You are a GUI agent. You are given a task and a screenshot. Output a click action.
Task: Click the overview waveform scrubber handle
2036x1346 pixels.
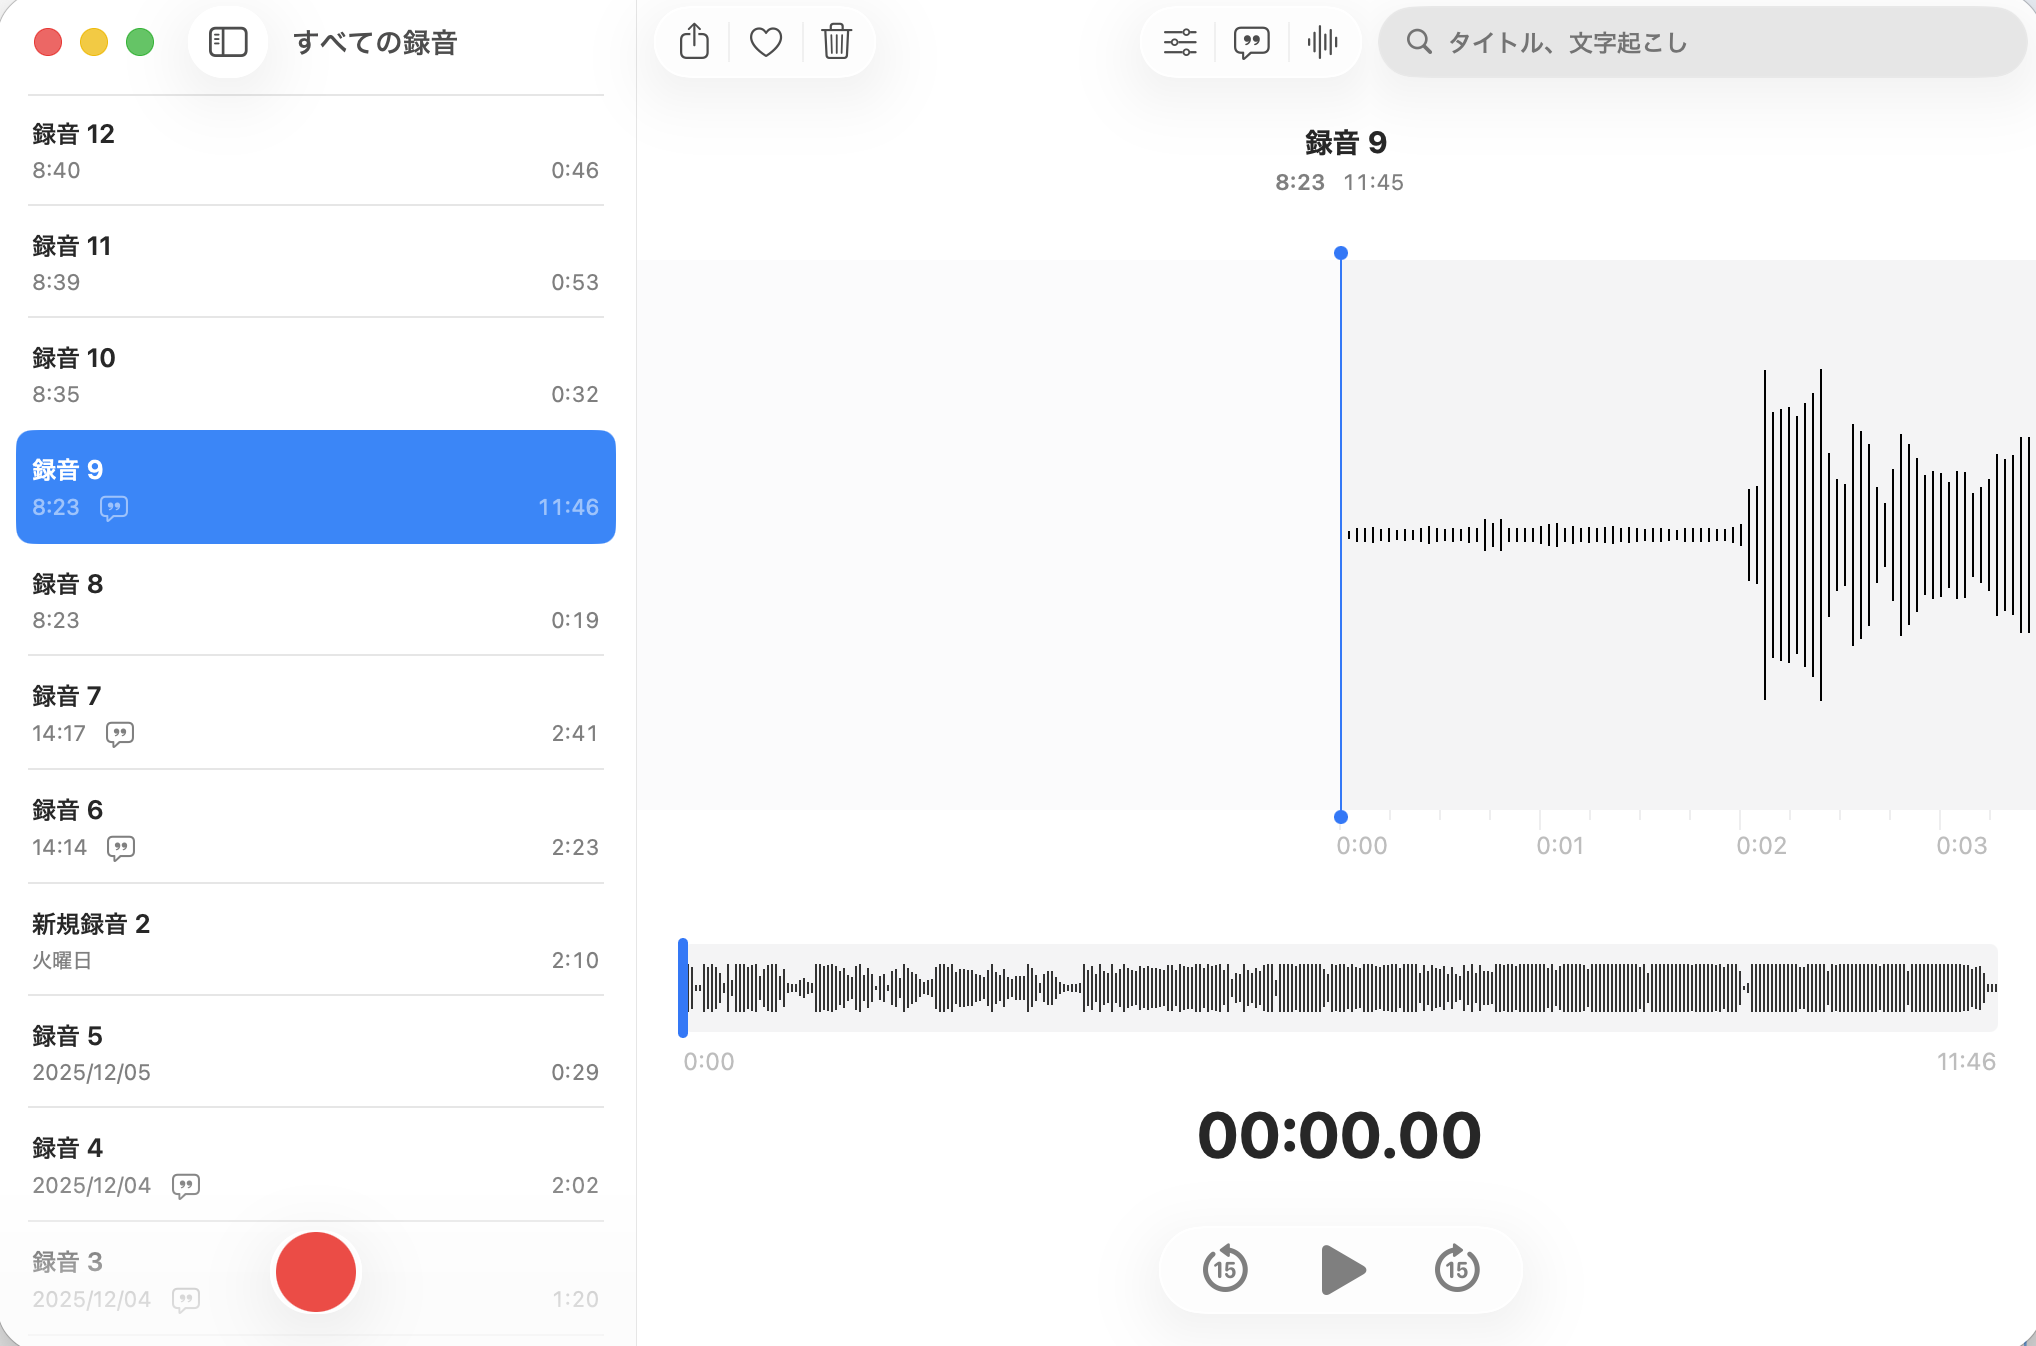tap(683, 987)
